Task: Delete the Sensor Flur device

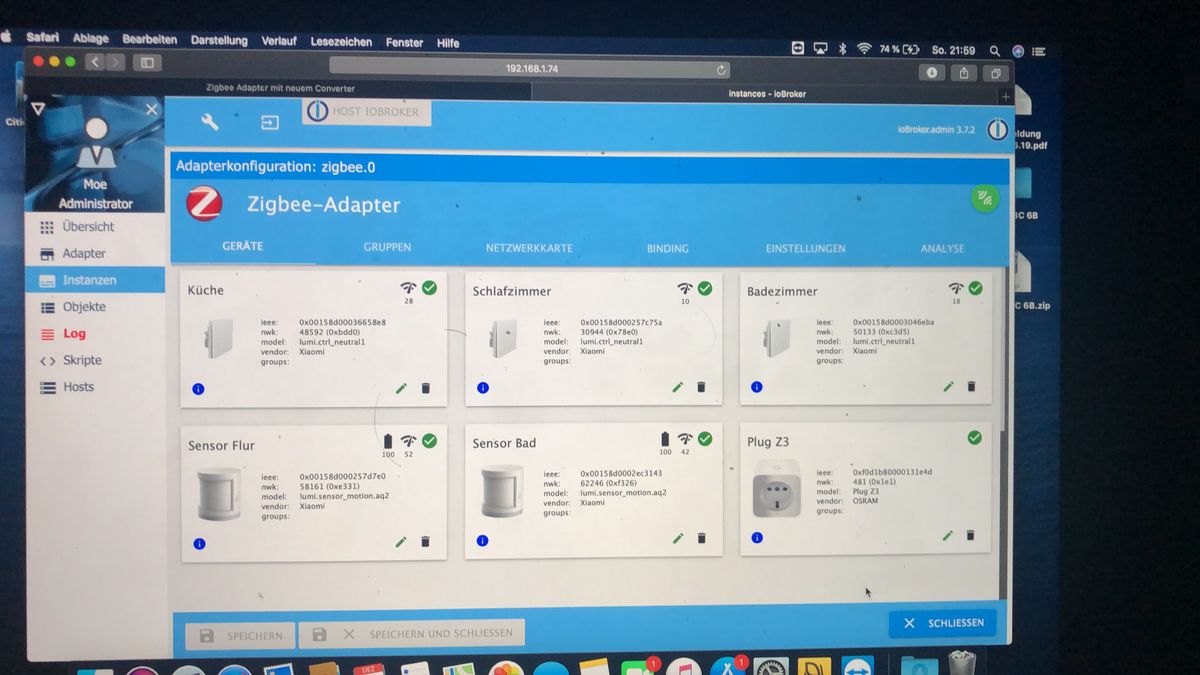Action: [x=425, y=541]
